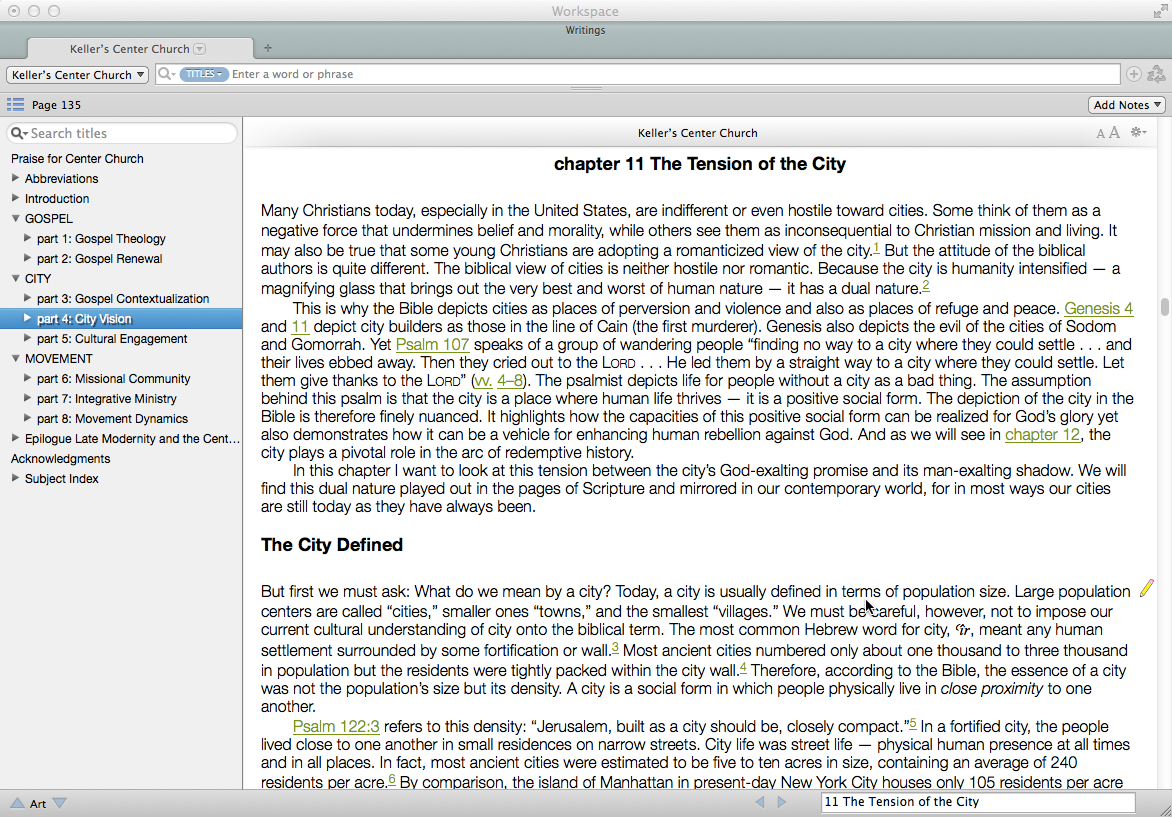Click the yellow pencil note marker
The height and width of the screenshot is (817, 1172).
point(1147,588)
